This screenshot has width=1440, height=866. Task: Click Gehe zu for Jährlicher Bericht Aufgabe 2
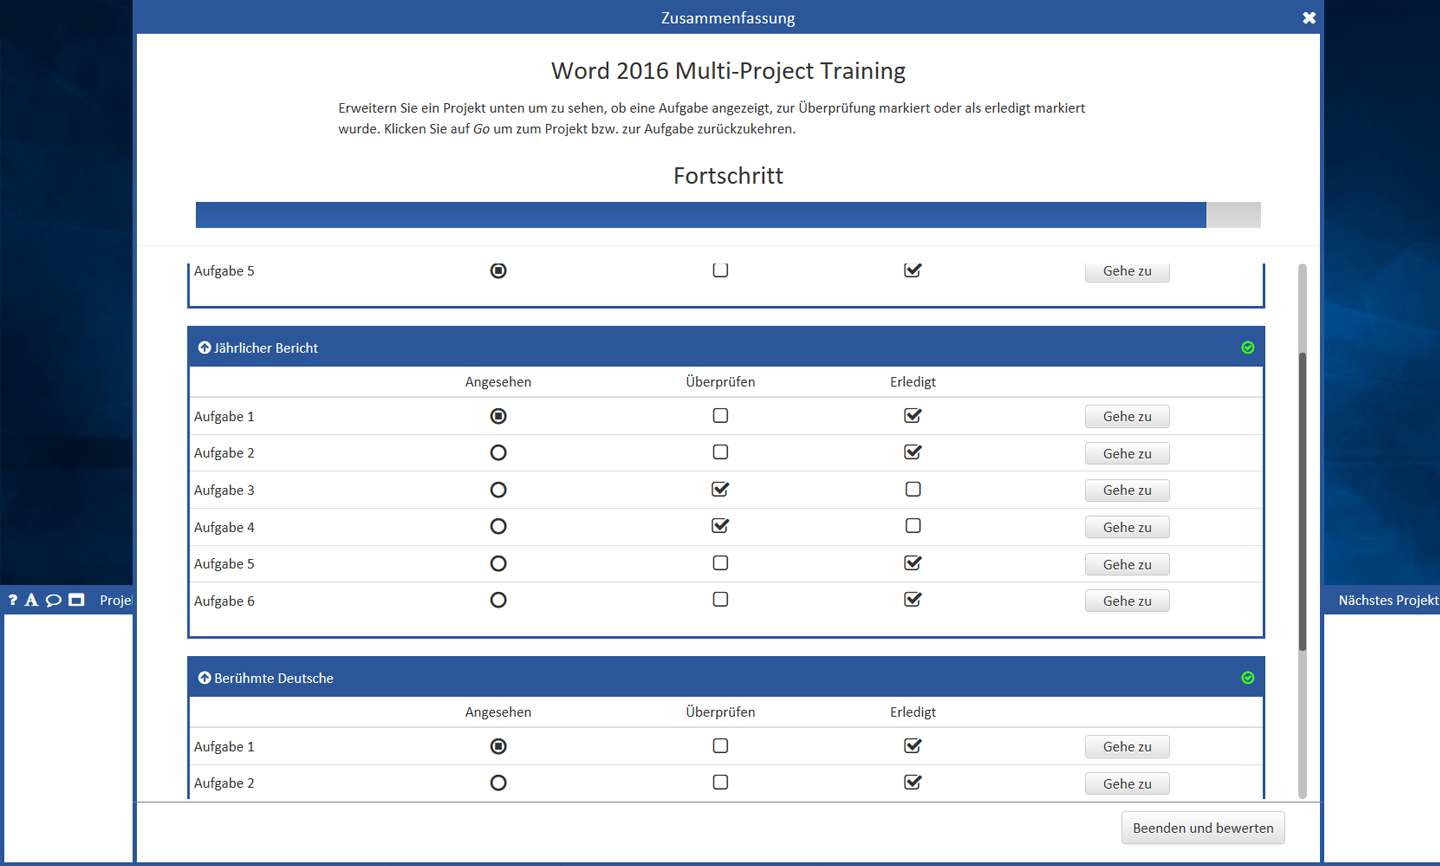coord(1127,453)
